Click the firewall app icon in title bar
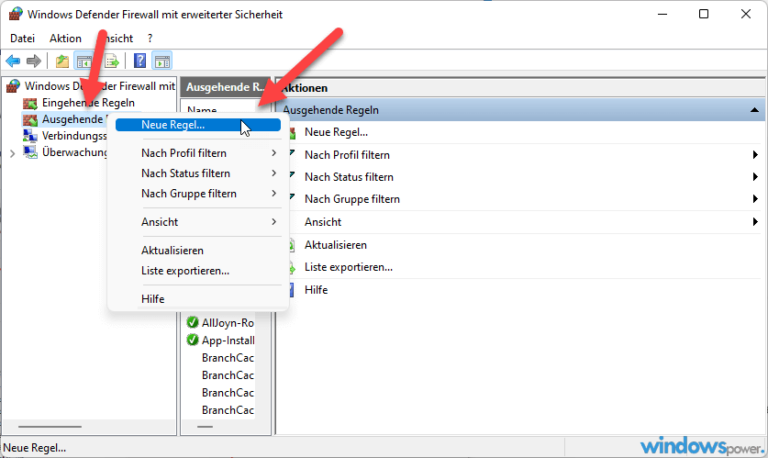This screenshot has height=458, width=768. [16, 14]
